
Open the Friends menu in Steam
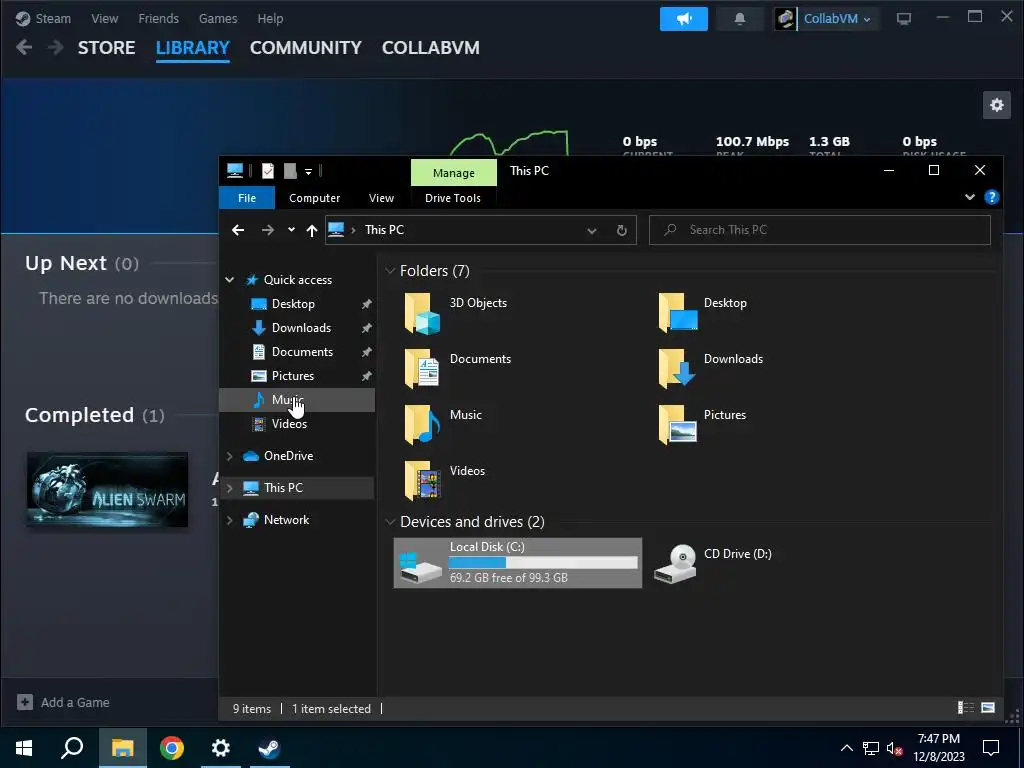pos(159,18)
